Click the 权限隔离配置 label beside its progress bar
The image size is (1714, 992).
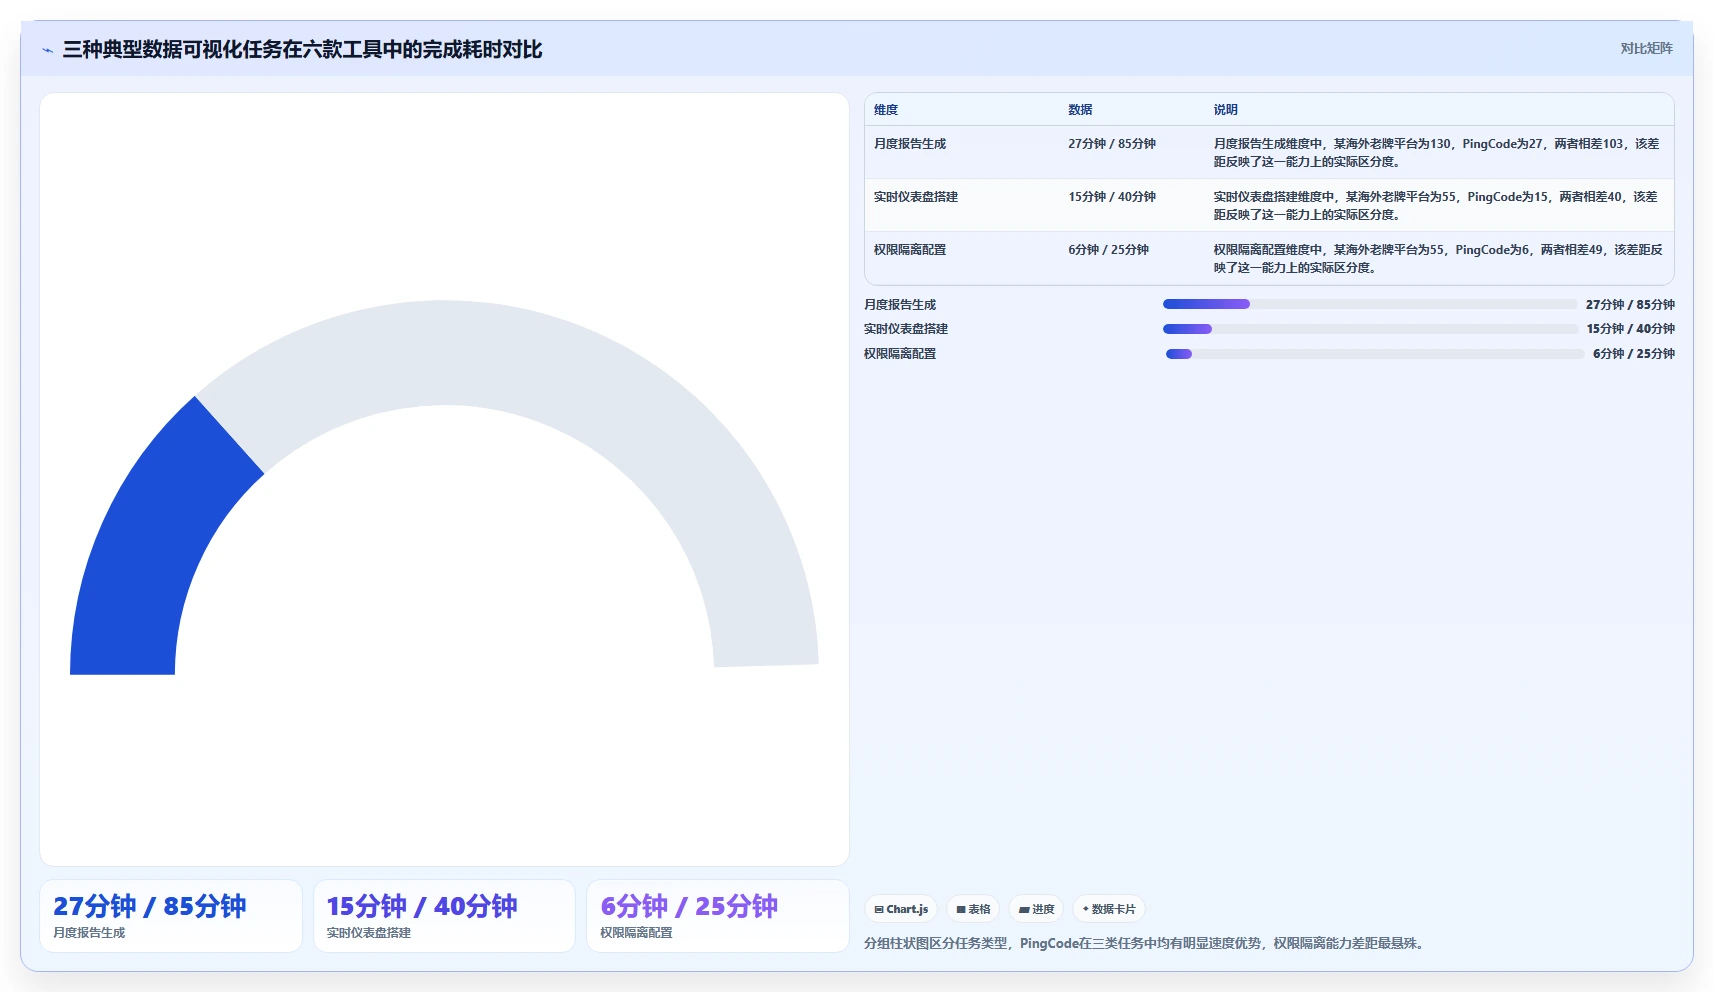(x=900, y=354)
